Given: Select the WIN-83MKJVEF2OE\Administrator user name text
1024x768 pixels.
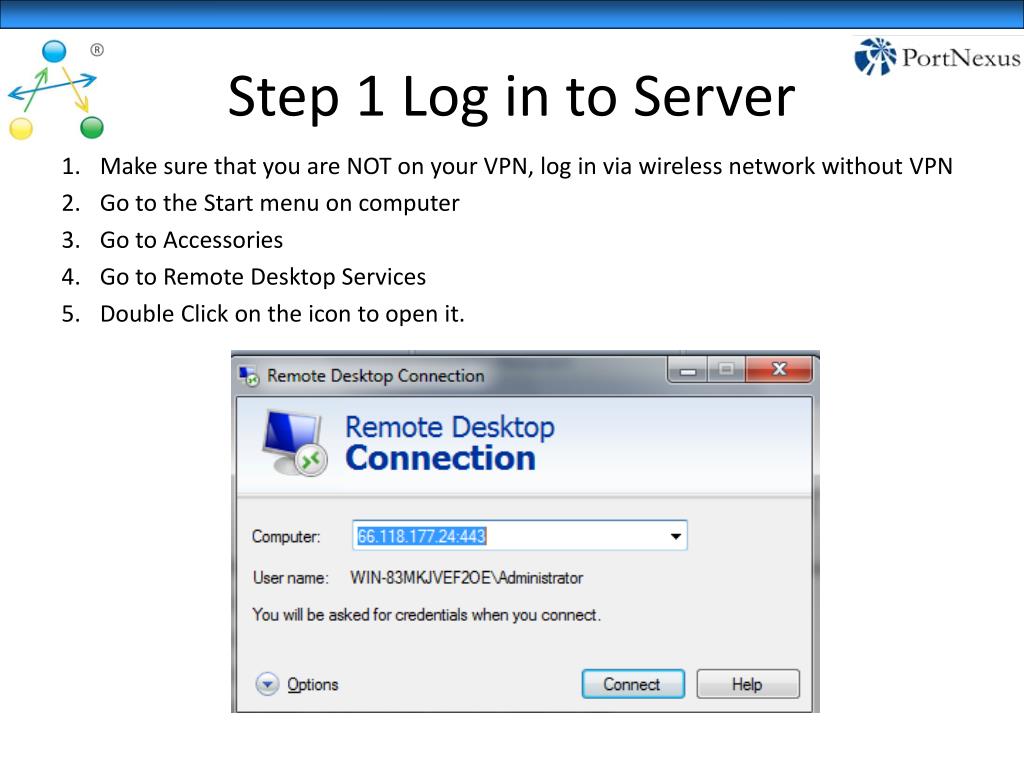Looking at the screenshot, I should [466, 578].
